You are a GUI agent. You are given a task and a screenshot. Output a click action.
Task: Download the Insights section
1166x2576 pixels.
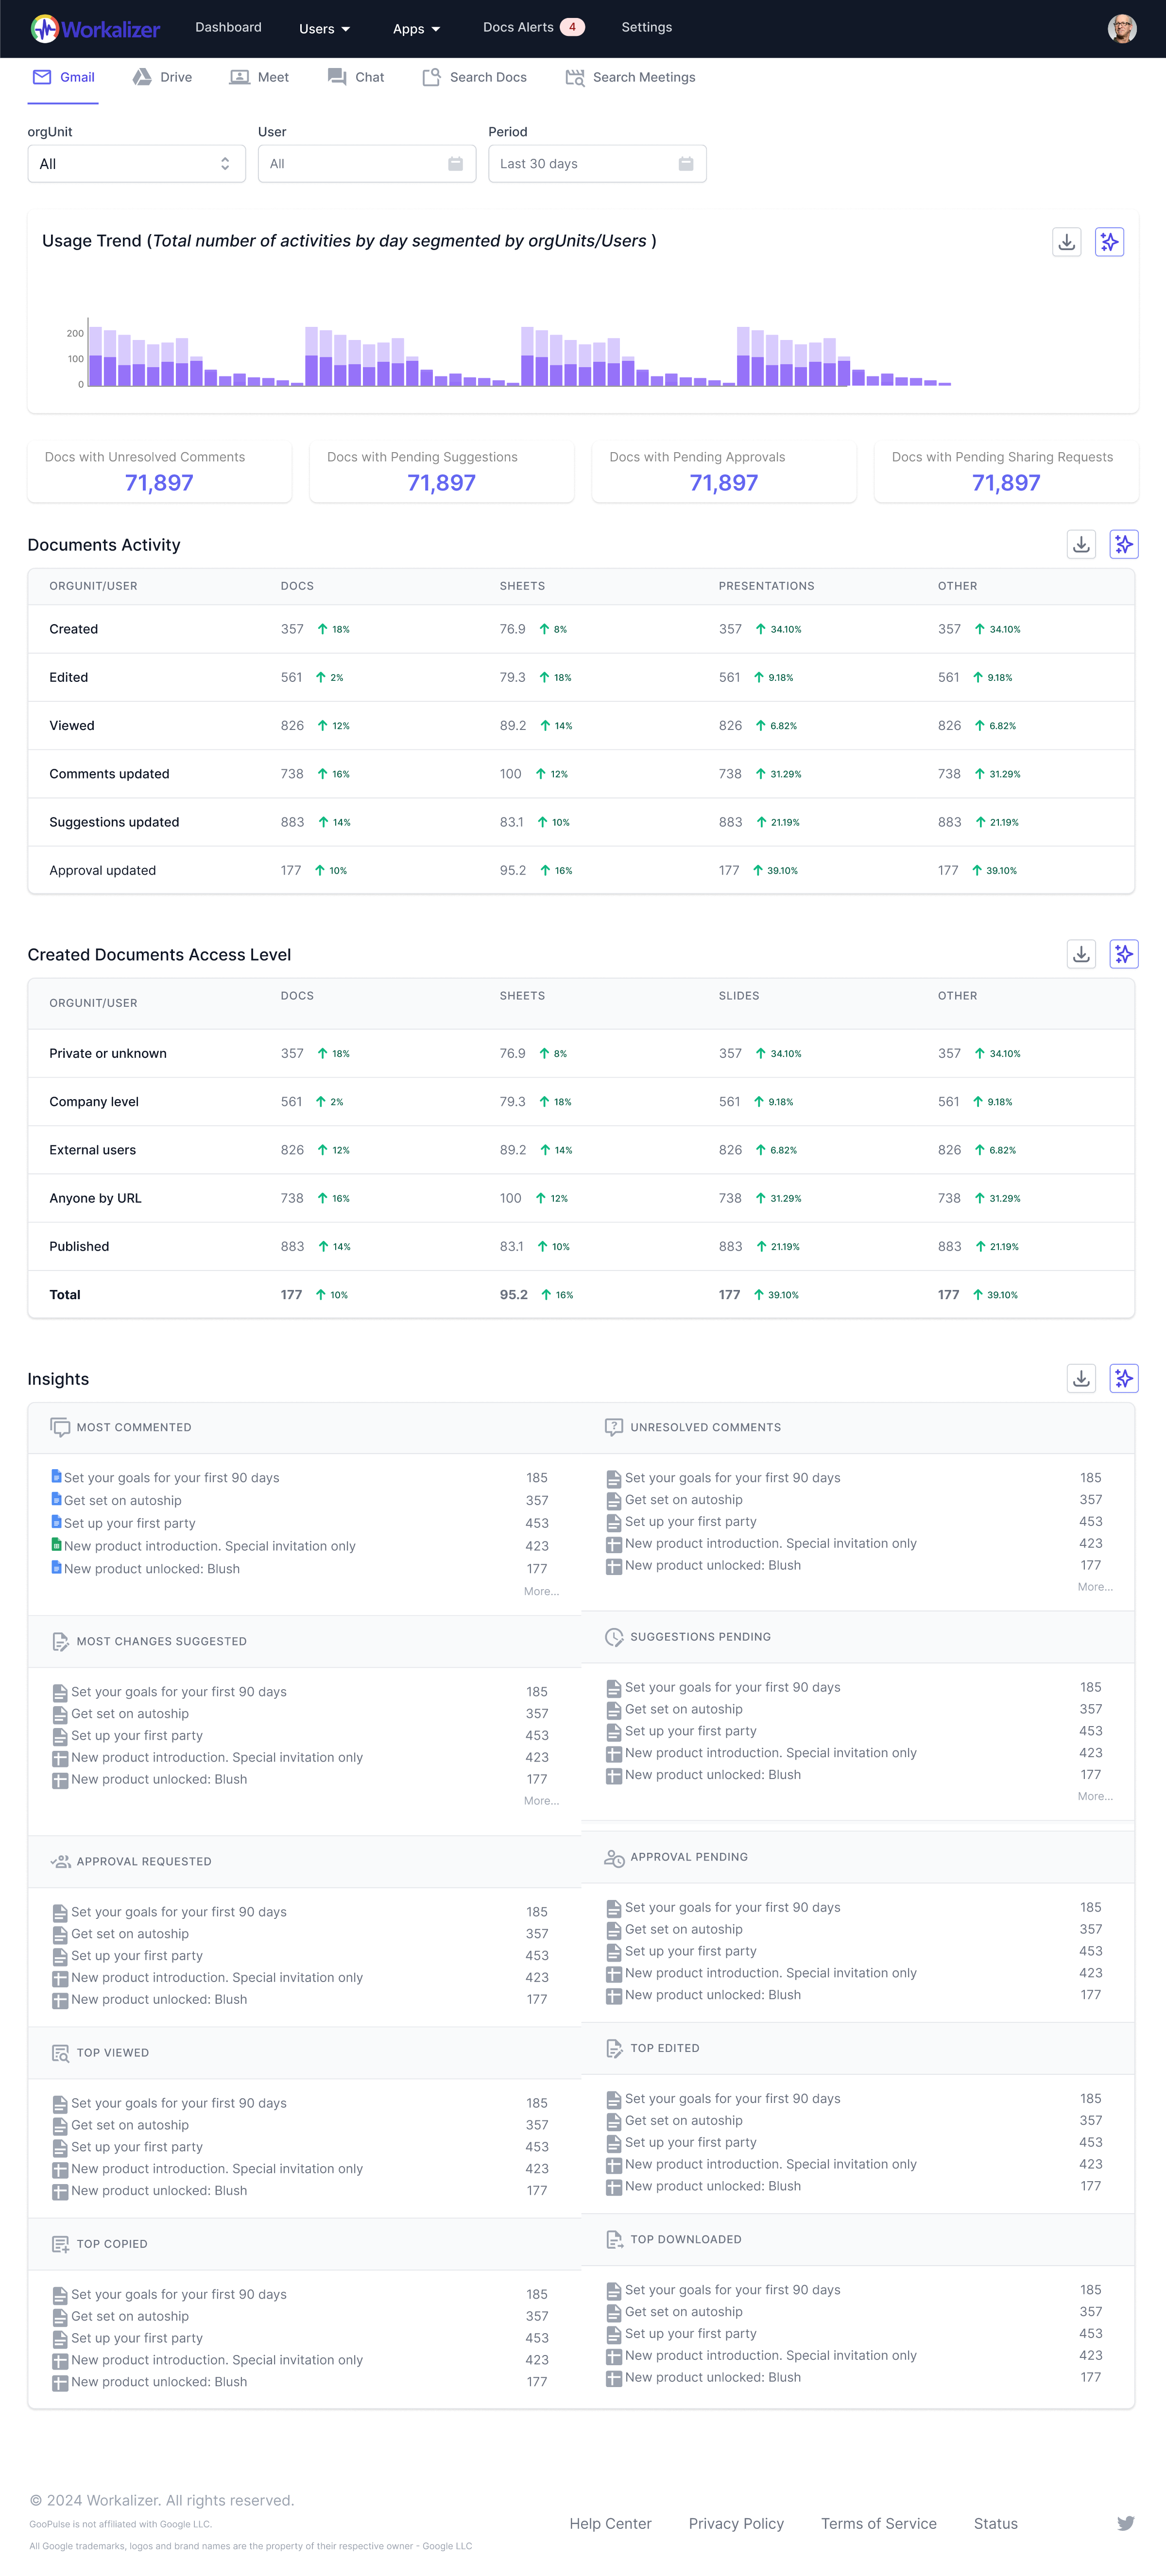[1081, 1378]
